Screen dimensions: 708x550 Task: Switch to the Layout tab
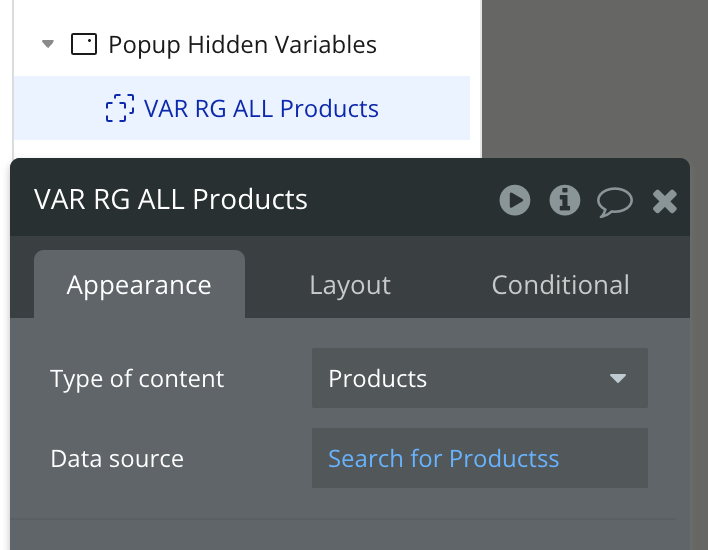point(350,285)
